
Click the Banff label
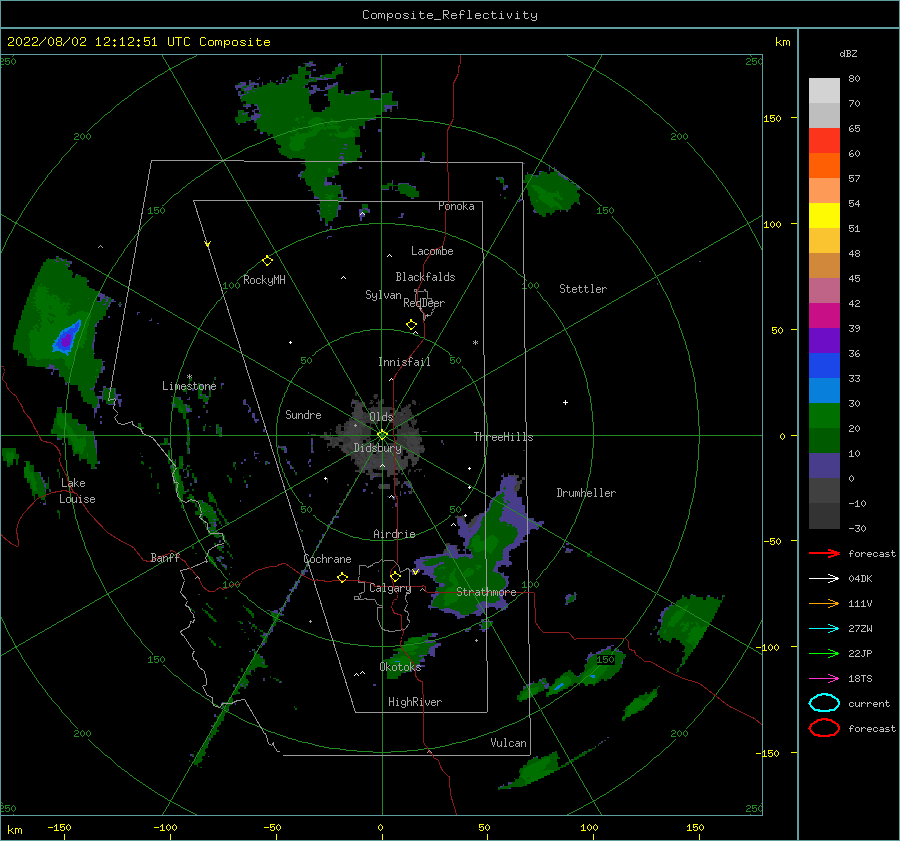[x=165, y=557]
